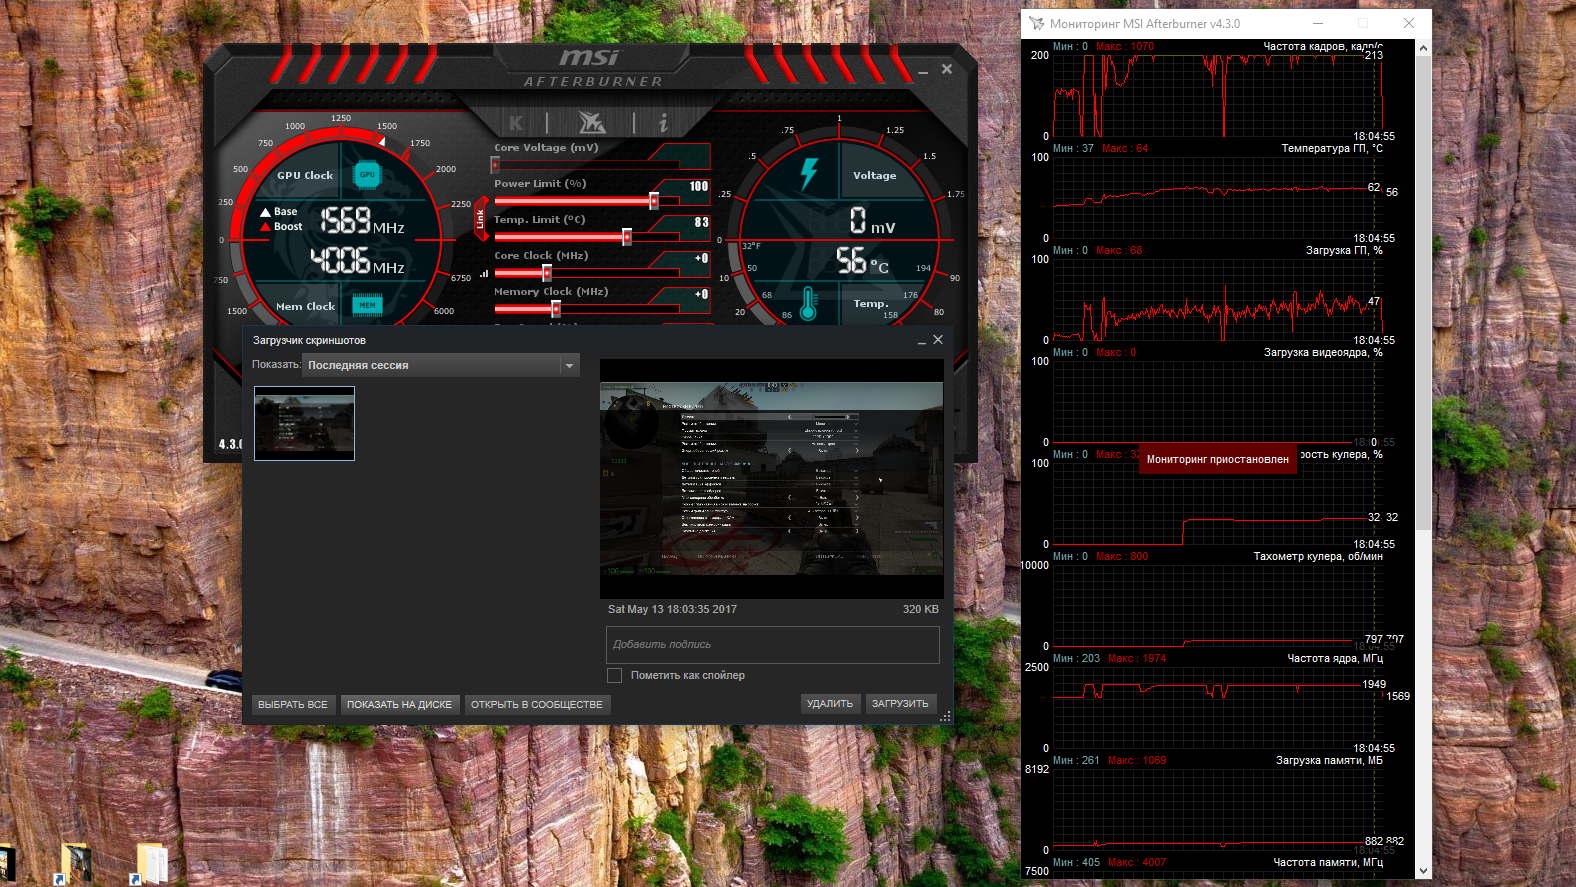The image size is (1576, 887).
Task: Open the partly visible desktop icon at the screen corner
Action: click(x=8, y=864)
